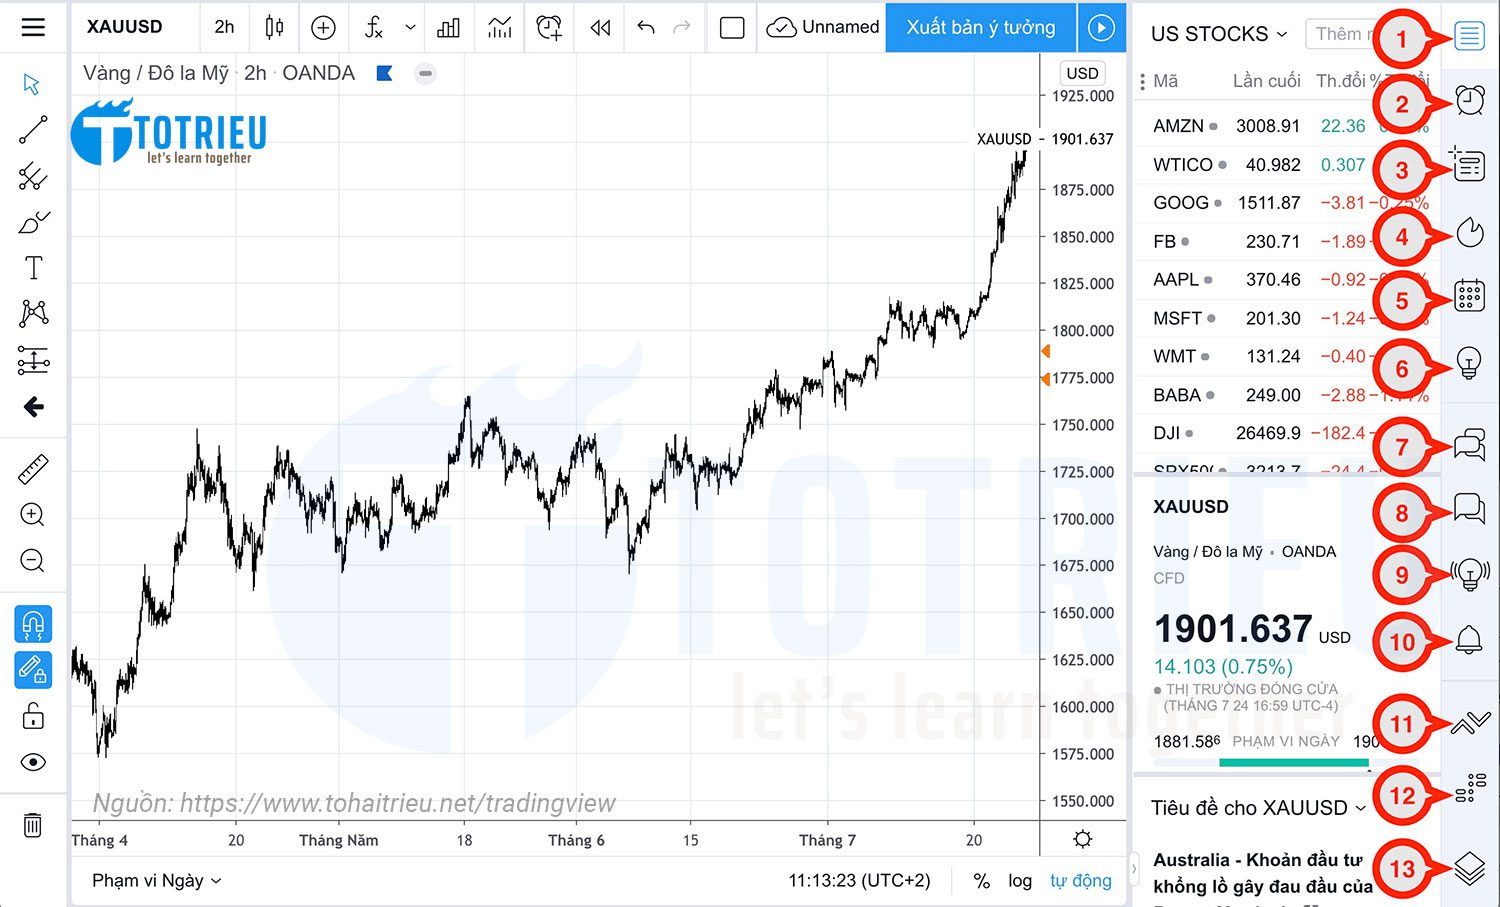Select the GOOG watchlist row

click(x=1286, y=203)
